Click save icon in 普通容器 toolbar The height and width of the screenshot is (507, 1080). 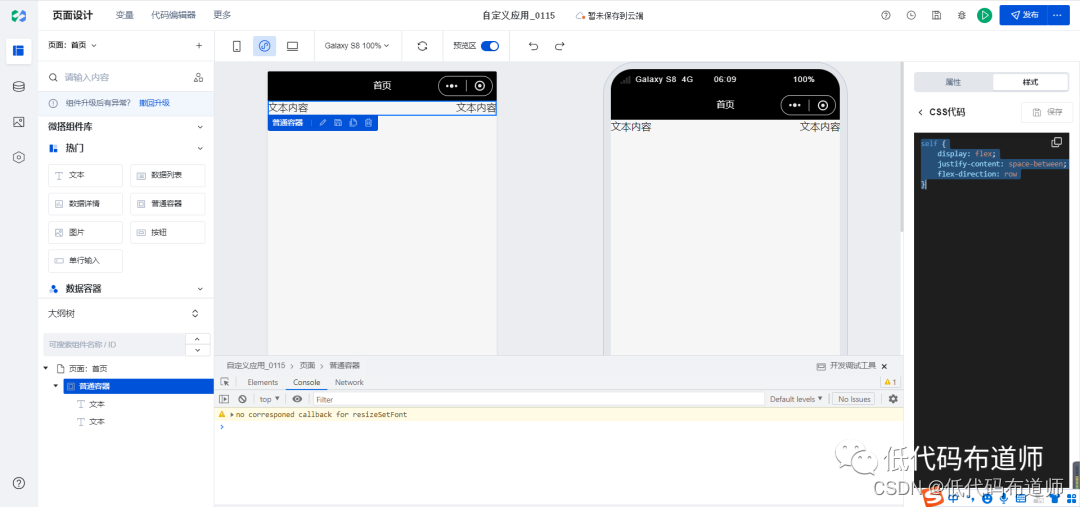338,123
